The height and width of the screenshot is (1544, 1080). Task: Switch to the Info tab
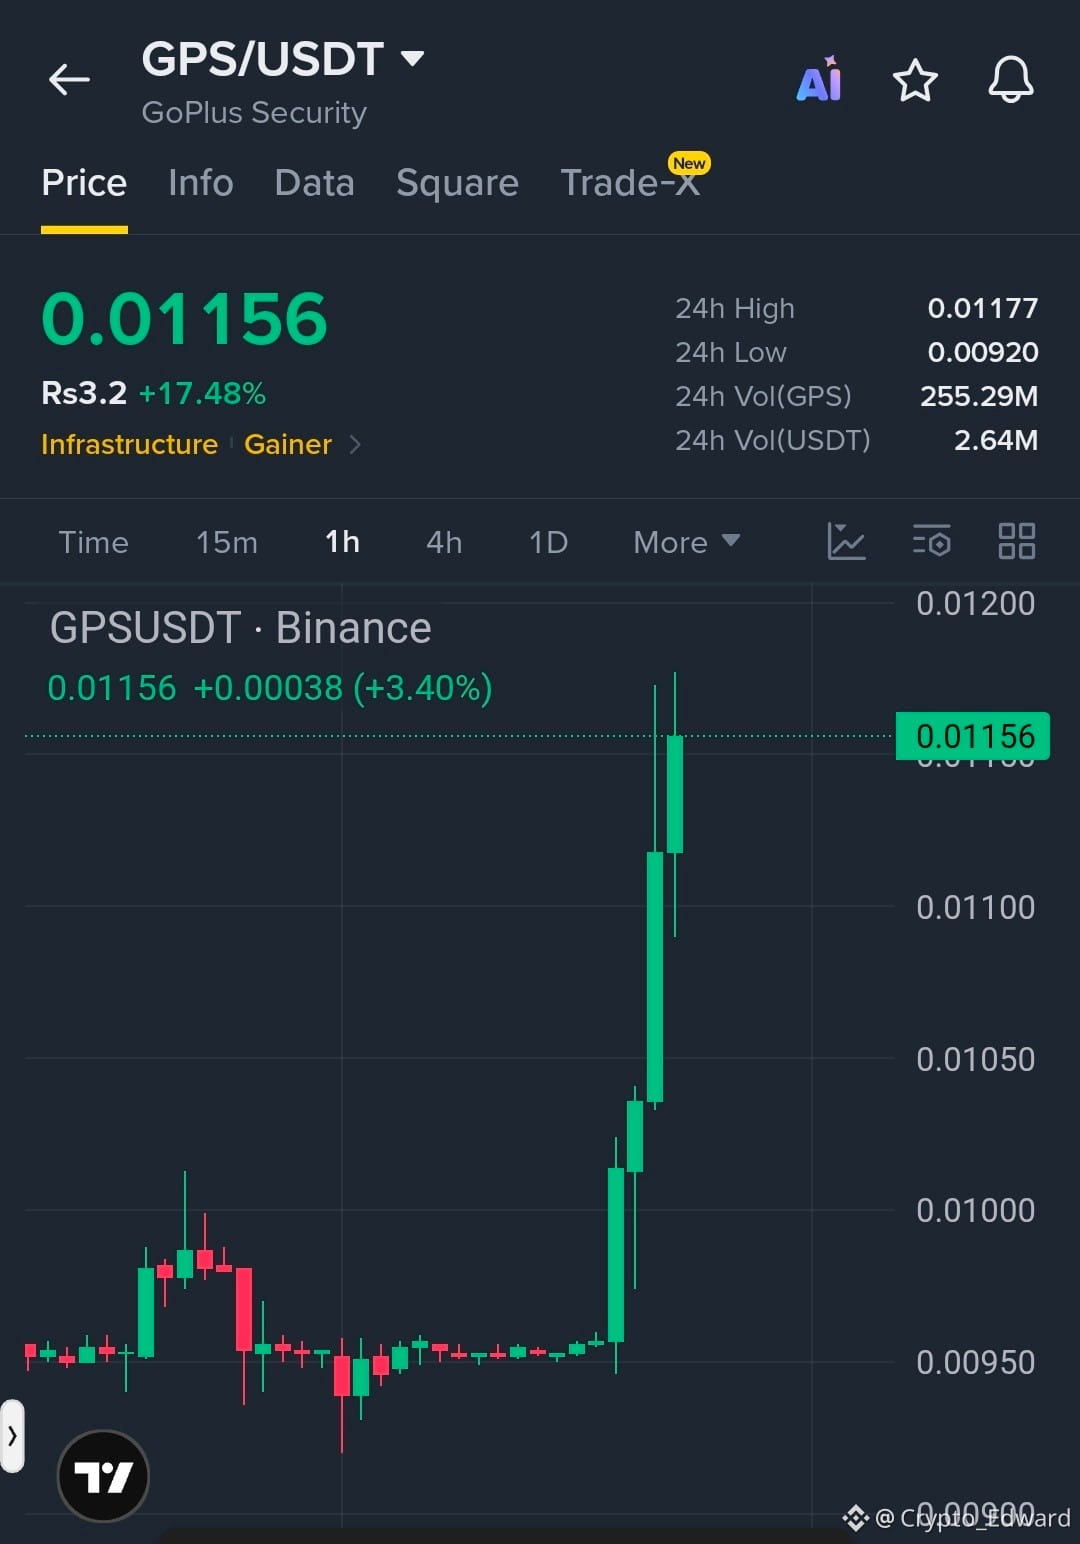click(201, 183)
